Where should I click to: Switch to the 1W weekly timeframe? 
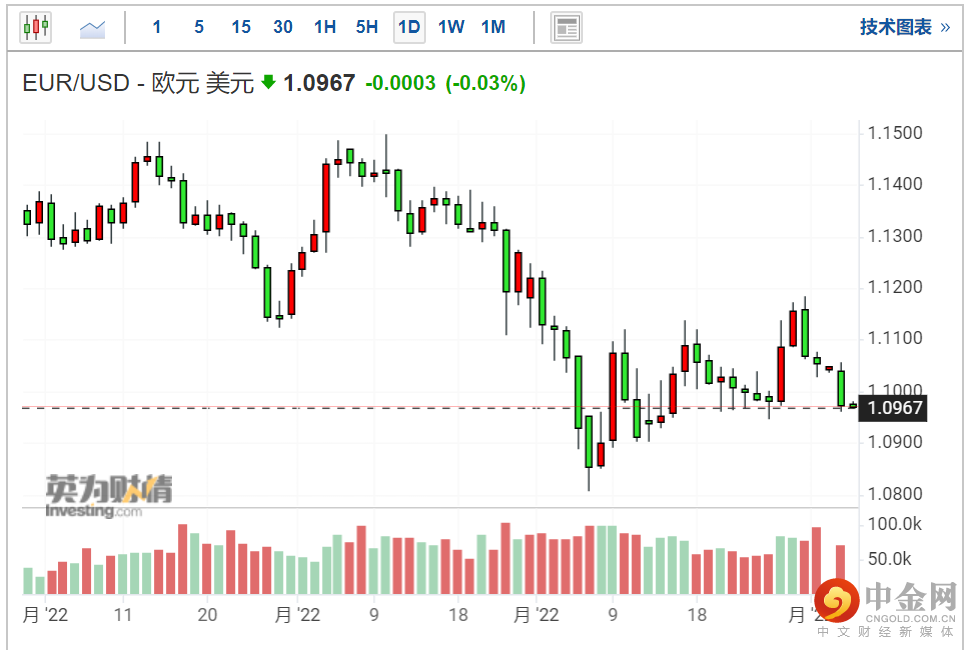pyautogui.click(x=451, y=27)
